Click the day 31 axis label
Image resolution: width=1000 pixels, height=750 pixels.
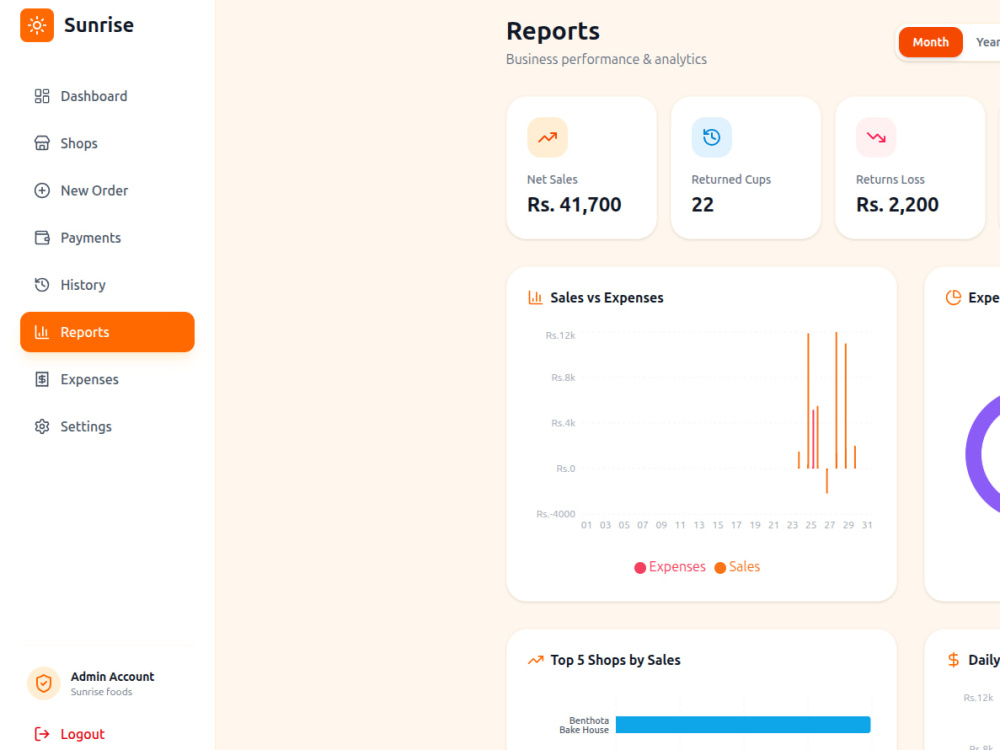(x=867, y=526)
